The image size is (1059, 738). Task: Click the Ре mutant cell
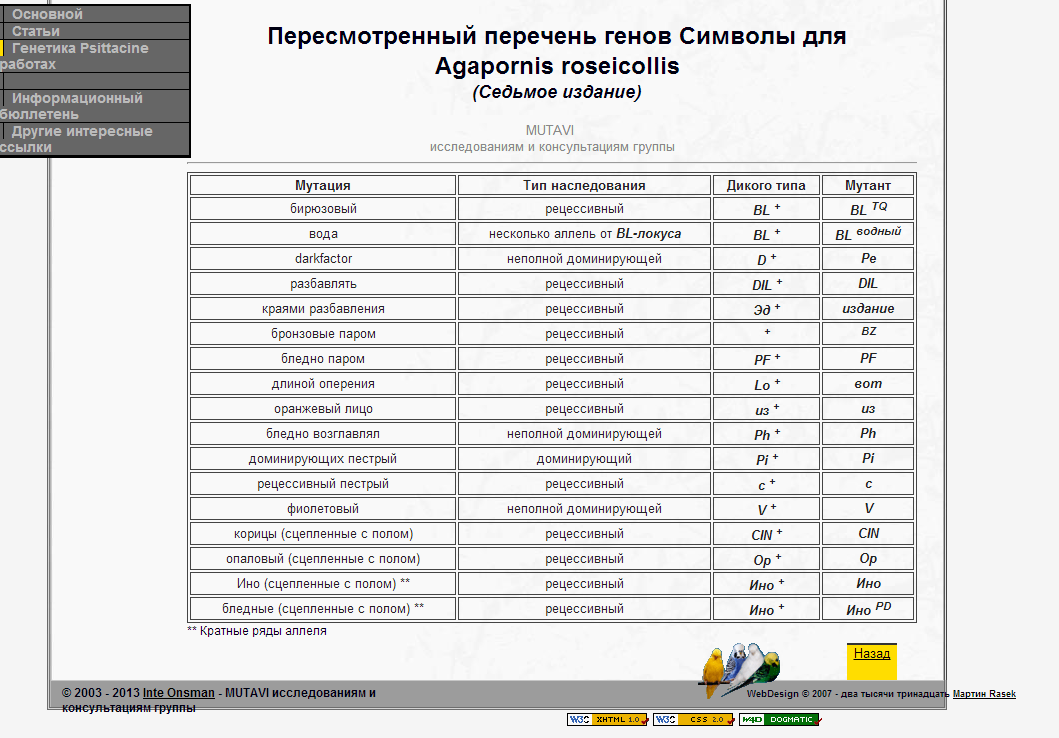(868, 259)
